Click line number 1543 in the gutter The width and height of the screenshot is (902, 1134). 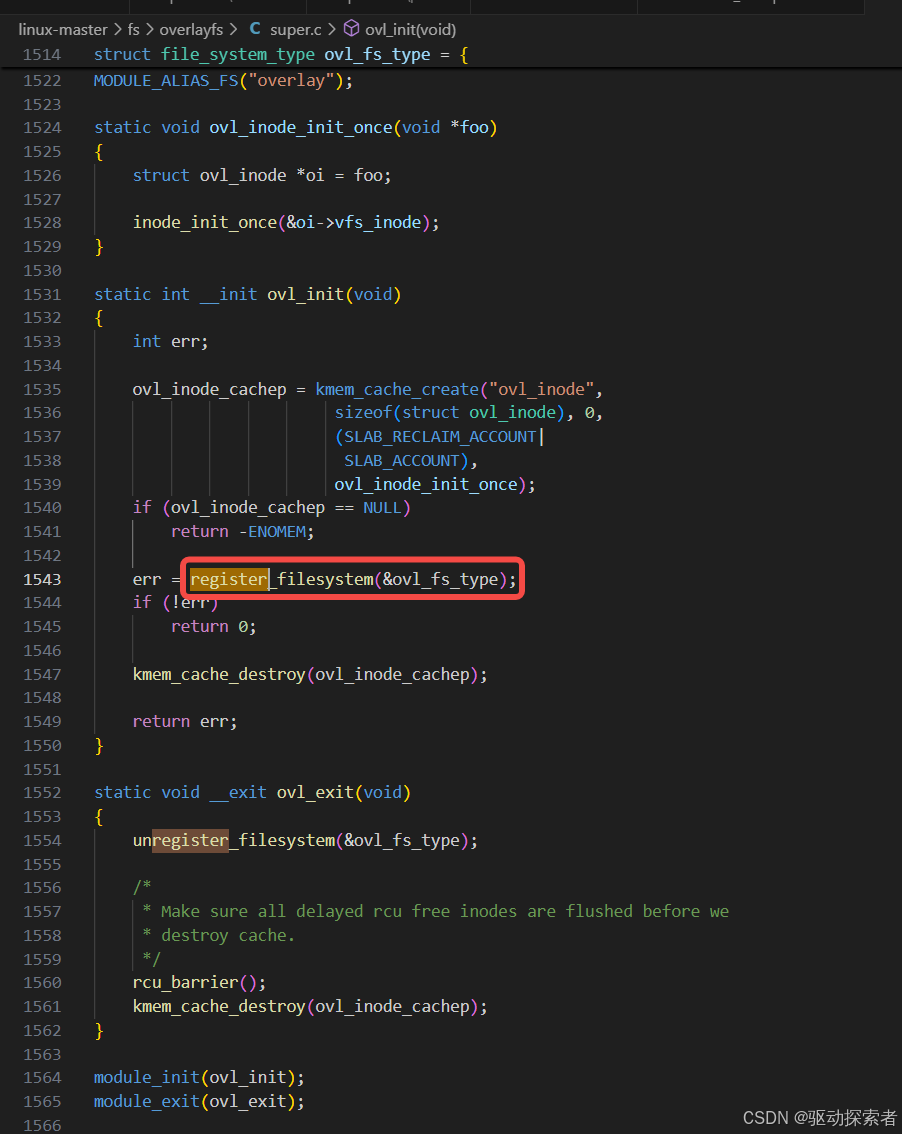(x=42, y=579)
